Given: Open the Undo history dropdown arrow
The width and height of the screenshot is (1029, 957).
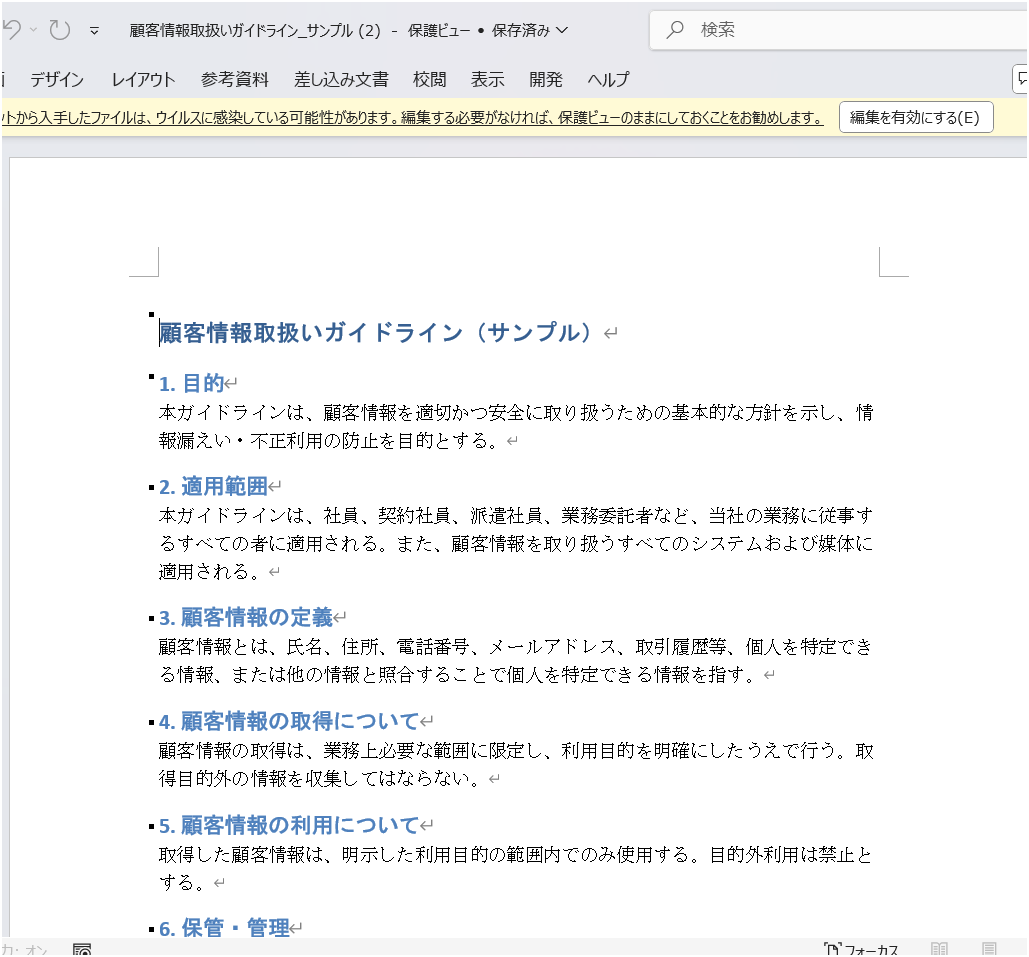Looking at the screenshot, I should coord(33,30).
